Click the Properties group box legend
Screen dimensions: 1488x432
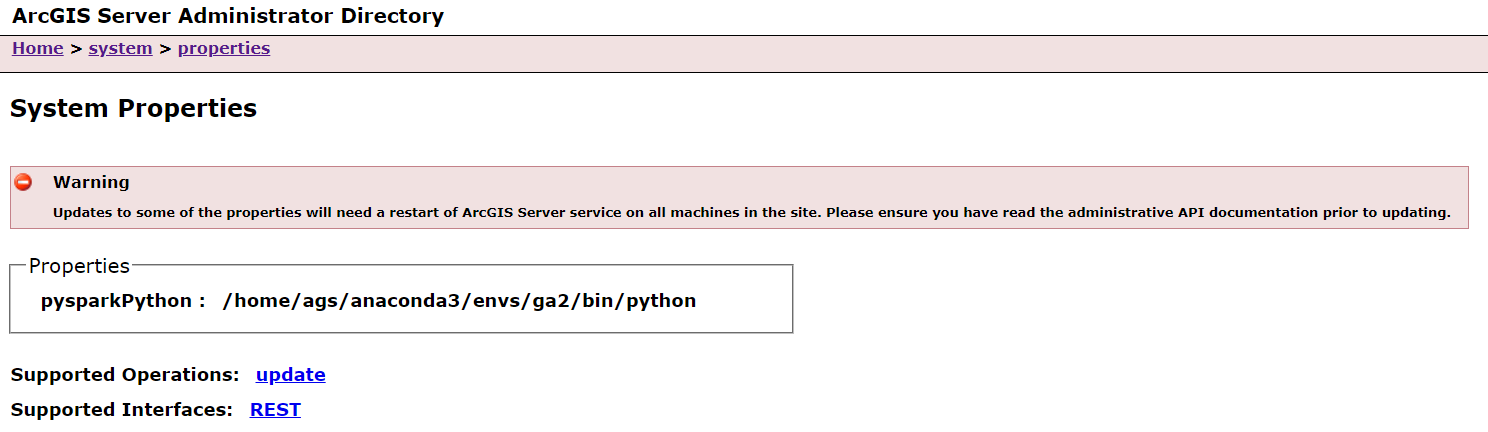(79, 266)
